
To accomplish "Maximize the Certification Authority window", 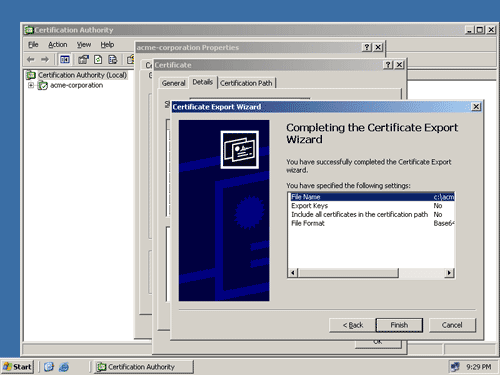I will 480,30.
